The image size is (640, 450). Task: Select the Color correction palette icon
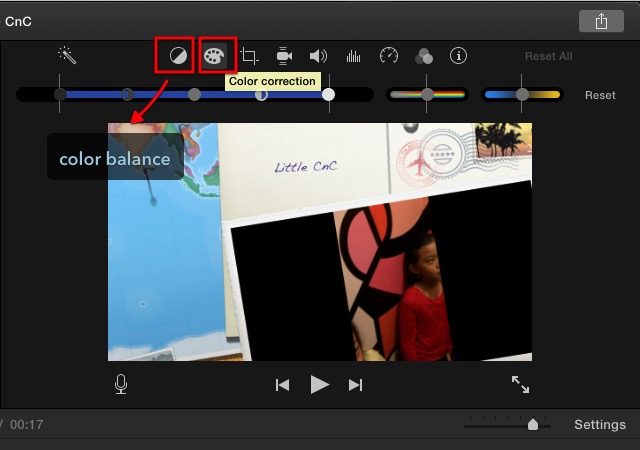click(x=213, y=56)
